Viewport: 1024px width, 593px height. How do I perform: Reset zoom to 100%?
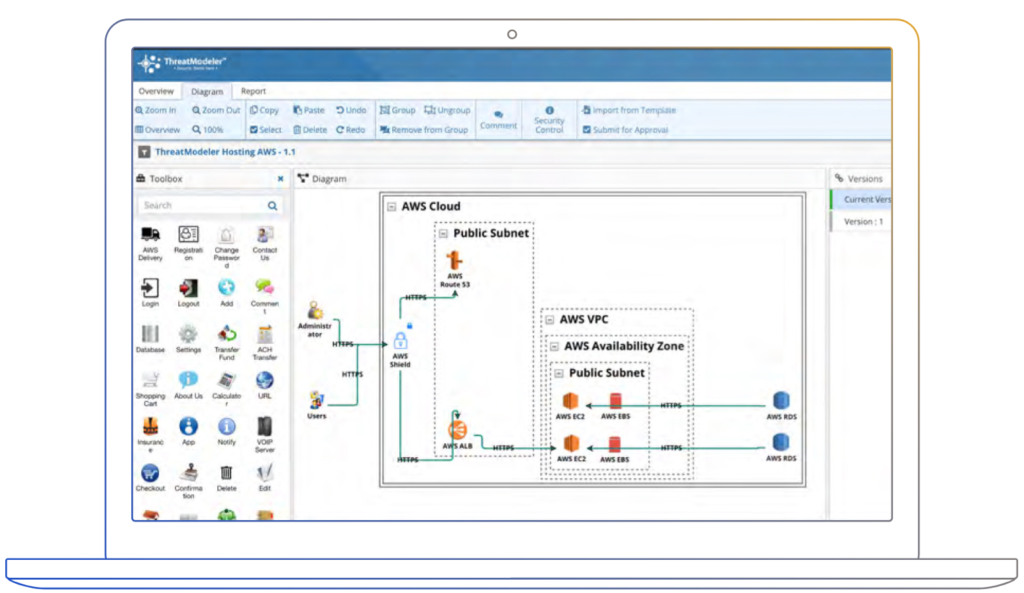pyautogui.click(x=208, y=130)
